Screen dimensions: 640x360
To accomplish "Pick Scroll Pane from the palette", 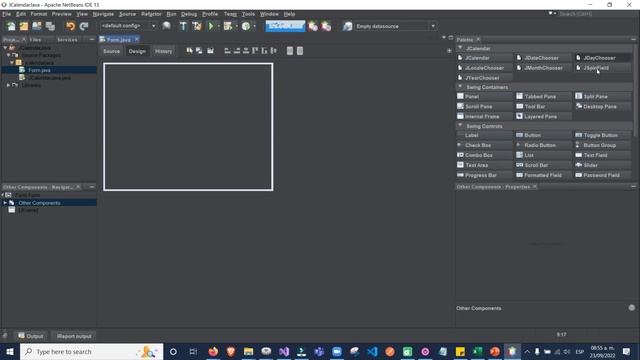I will point(484,107).
